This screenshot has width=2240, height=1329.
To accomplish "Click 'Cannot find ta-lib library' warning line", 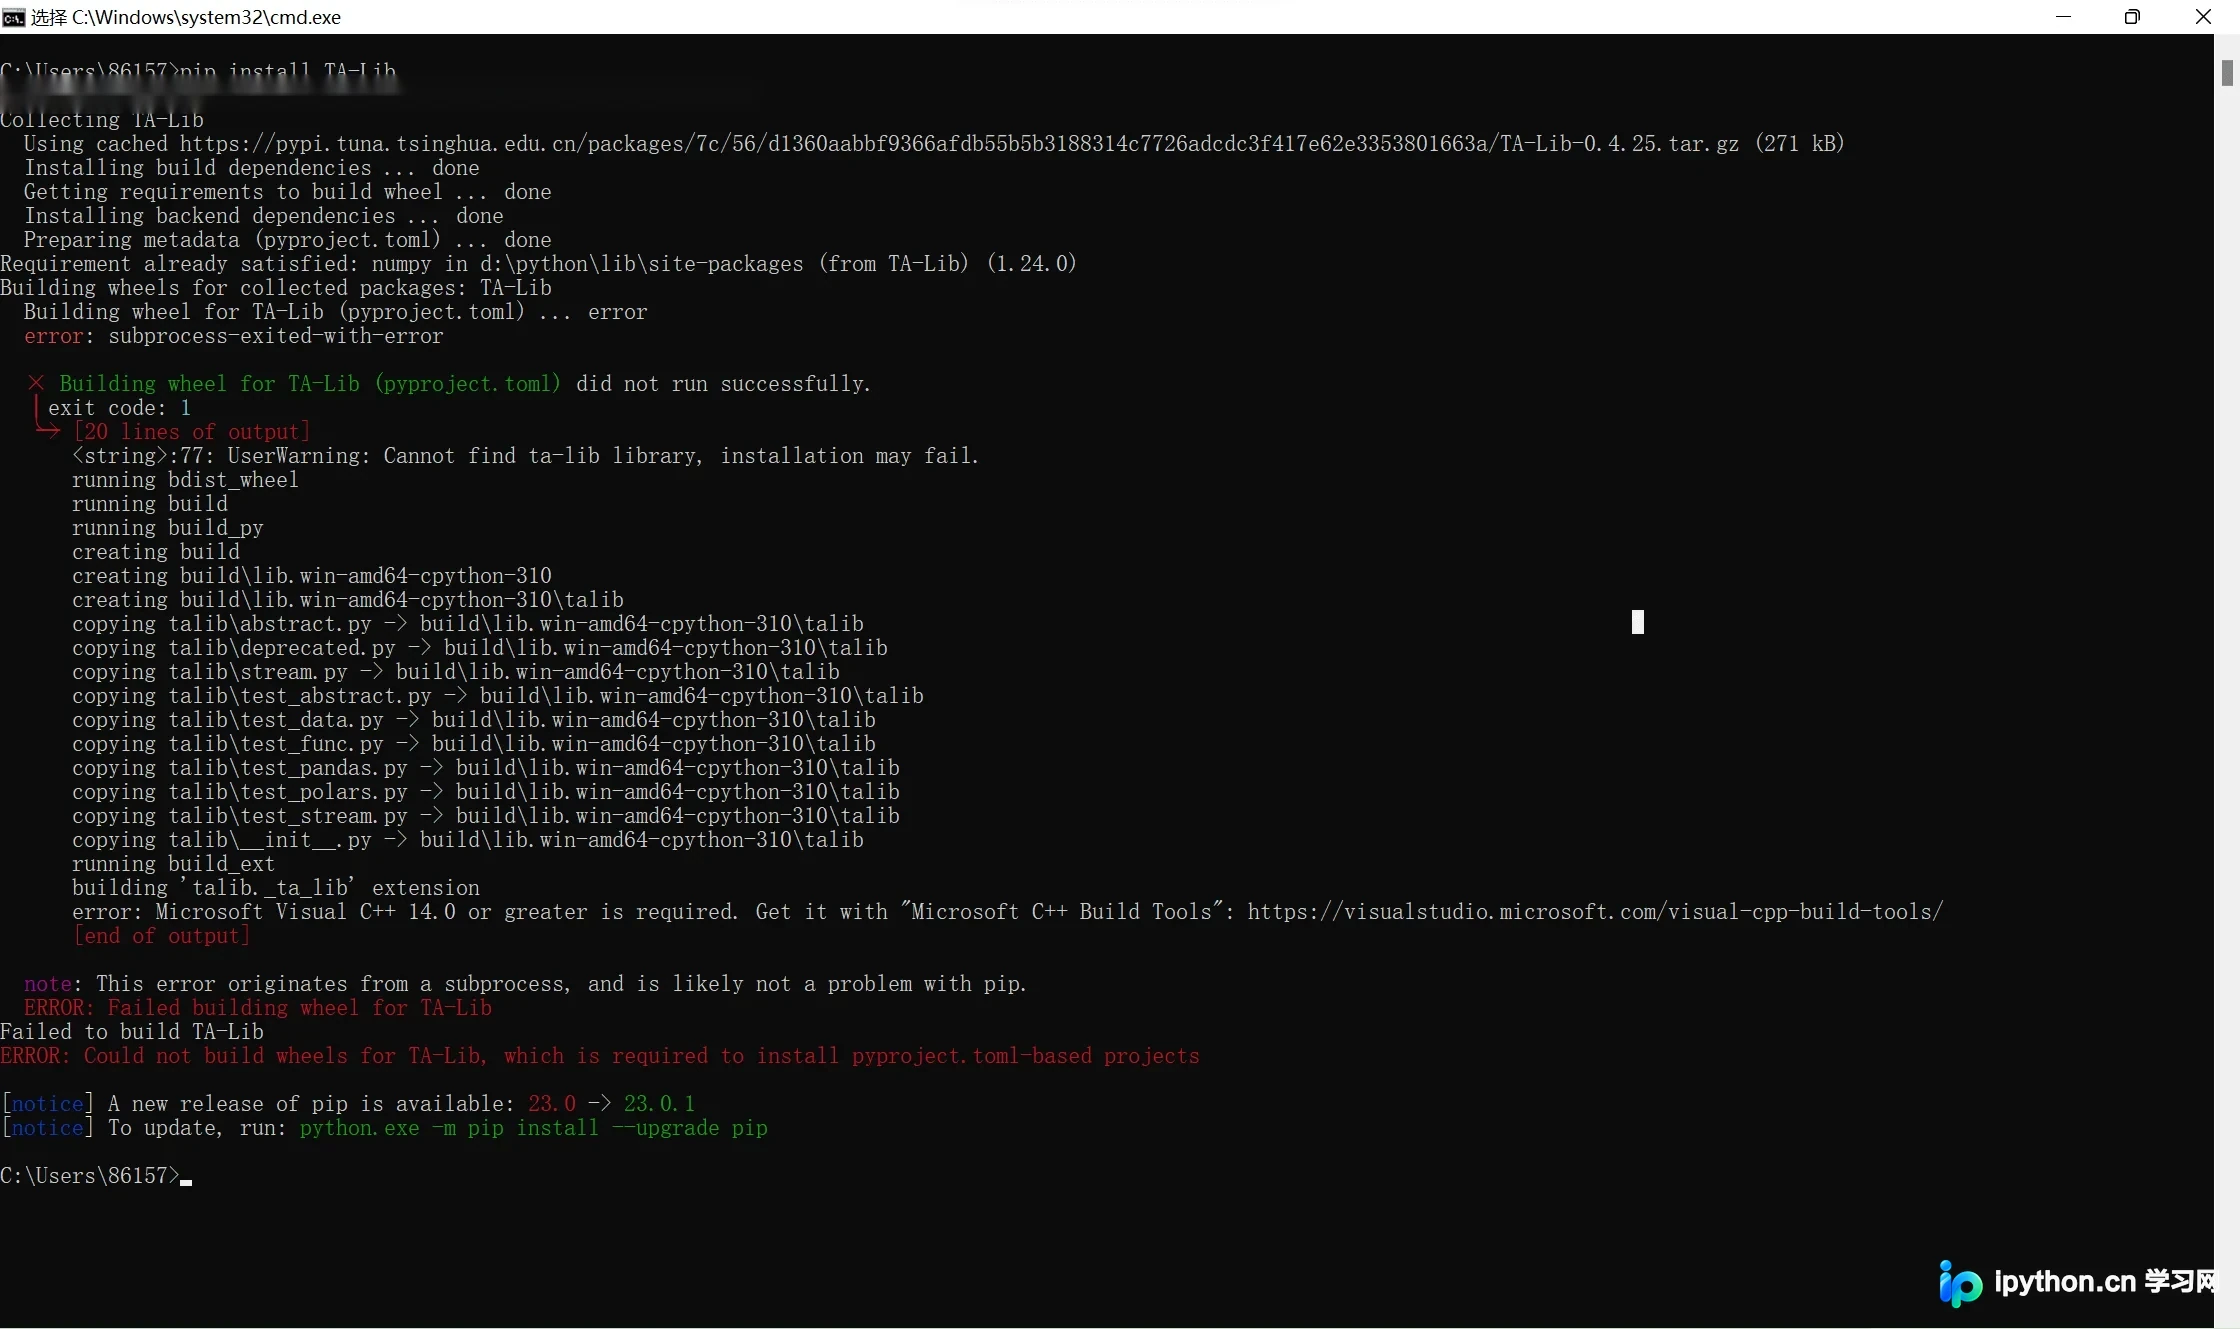I will click(525, 455).
